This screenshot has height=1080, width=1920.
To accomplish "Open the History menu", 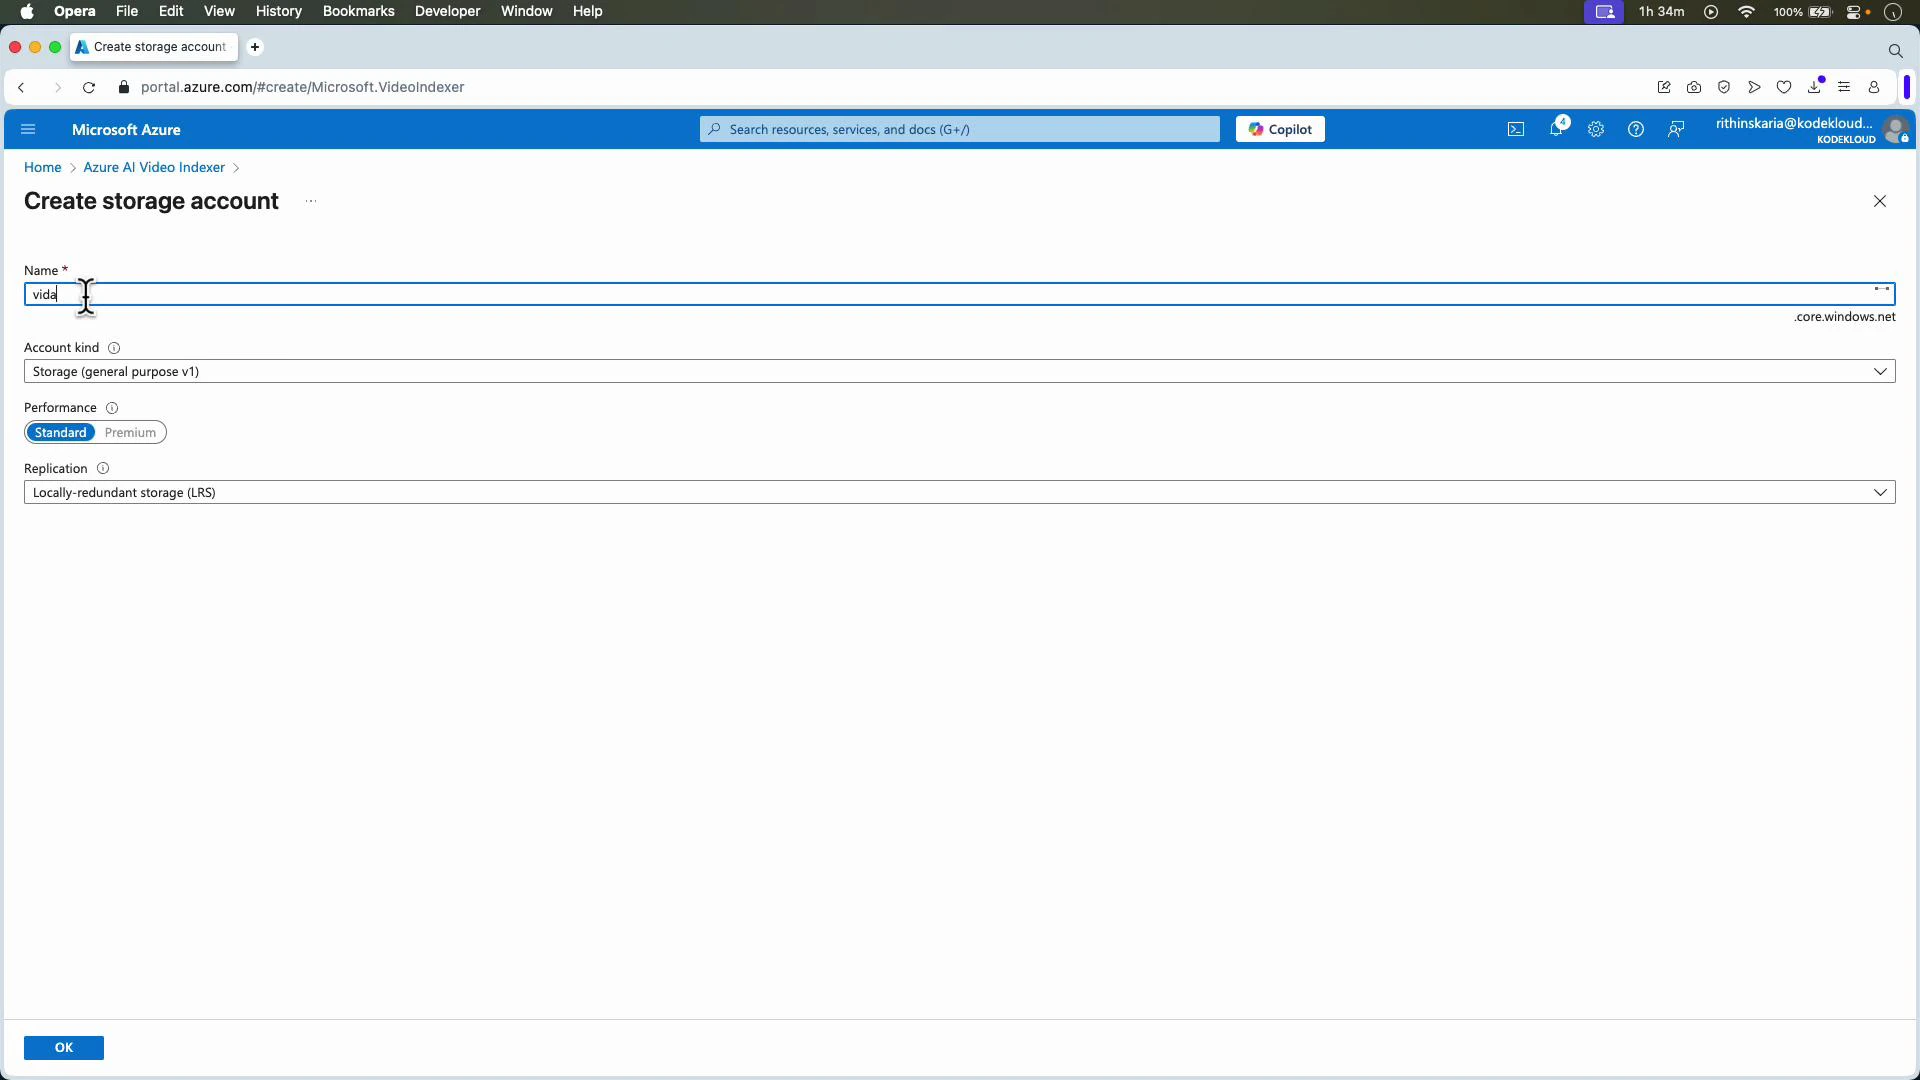I will click(x=278, y=11).
